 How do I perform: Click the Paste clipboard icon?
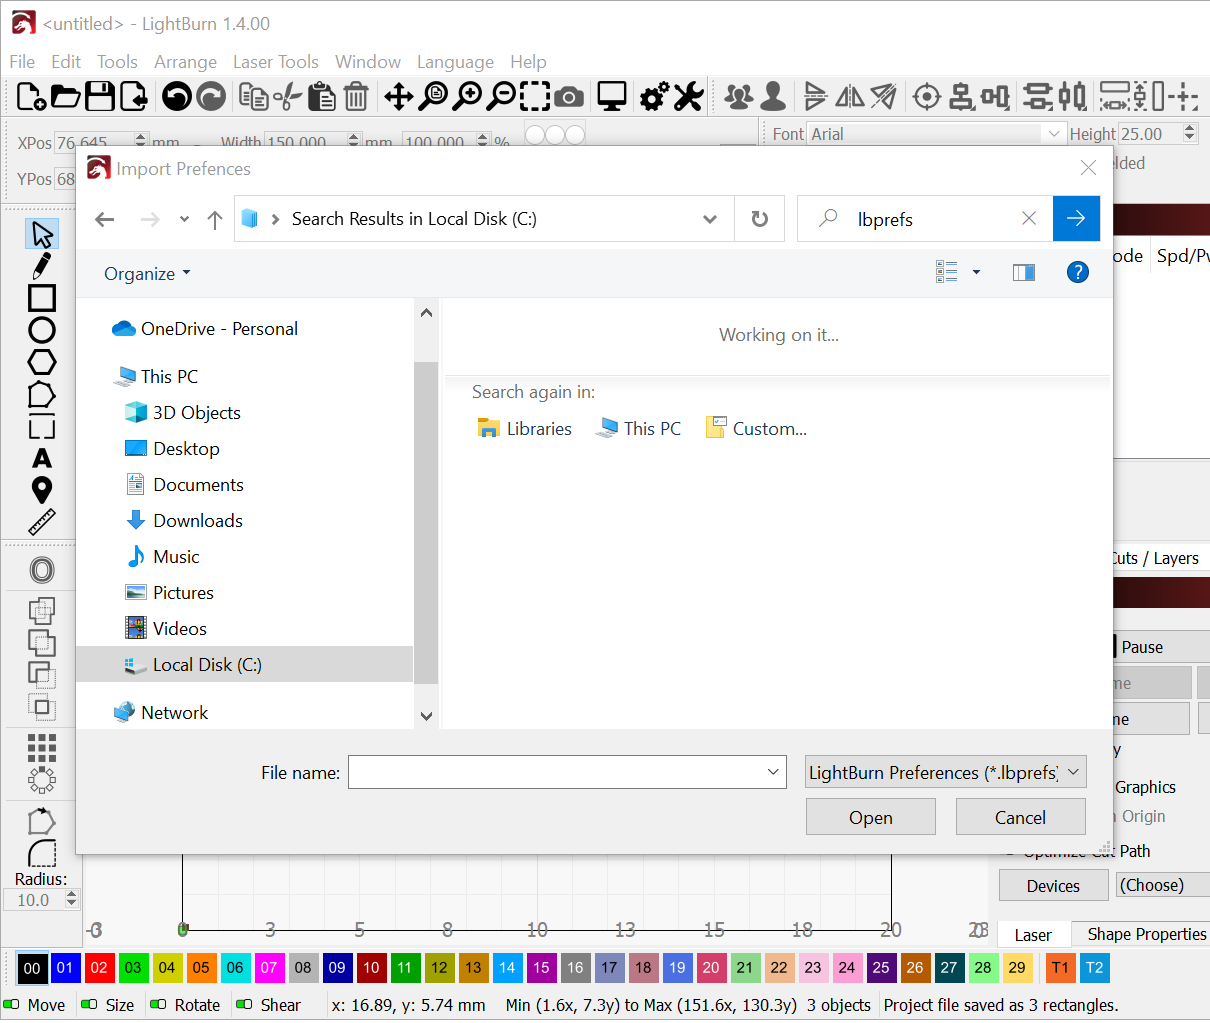(321, 96)
